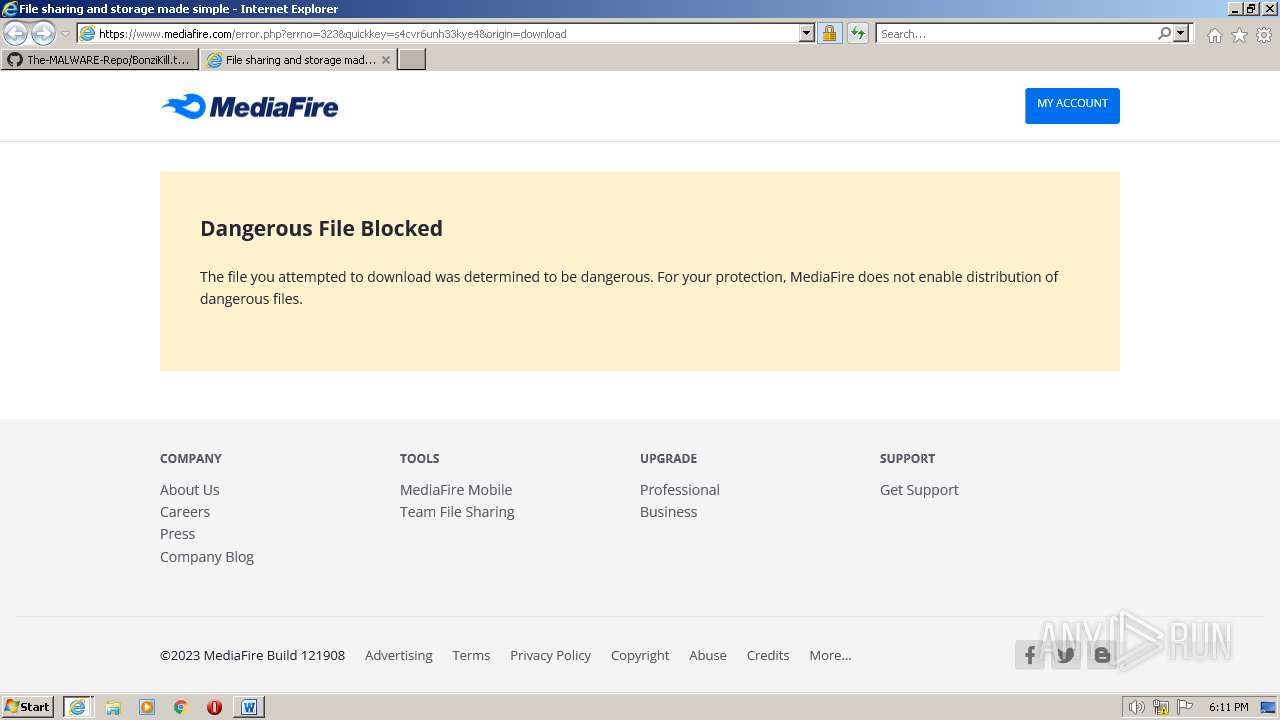This screenshot has height=720, width=1280.
Task: Click in the address bar URL field
Action: (445, 33)
